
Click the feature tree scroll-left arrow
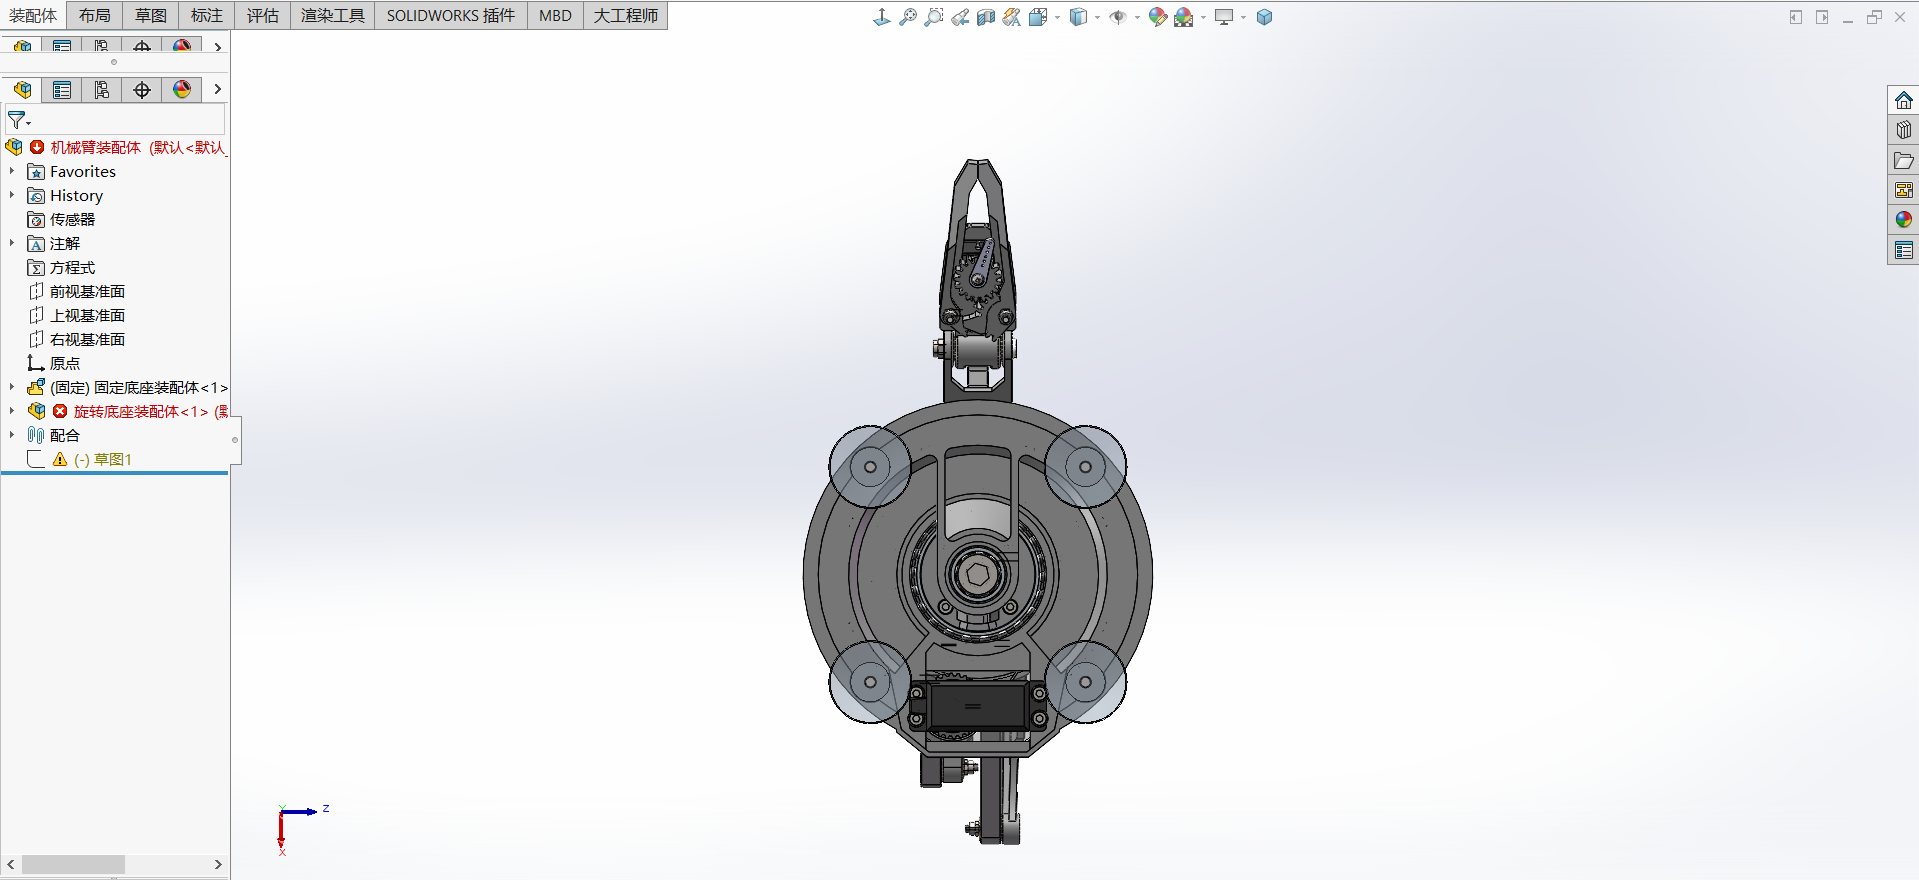(x=11, y=864)
